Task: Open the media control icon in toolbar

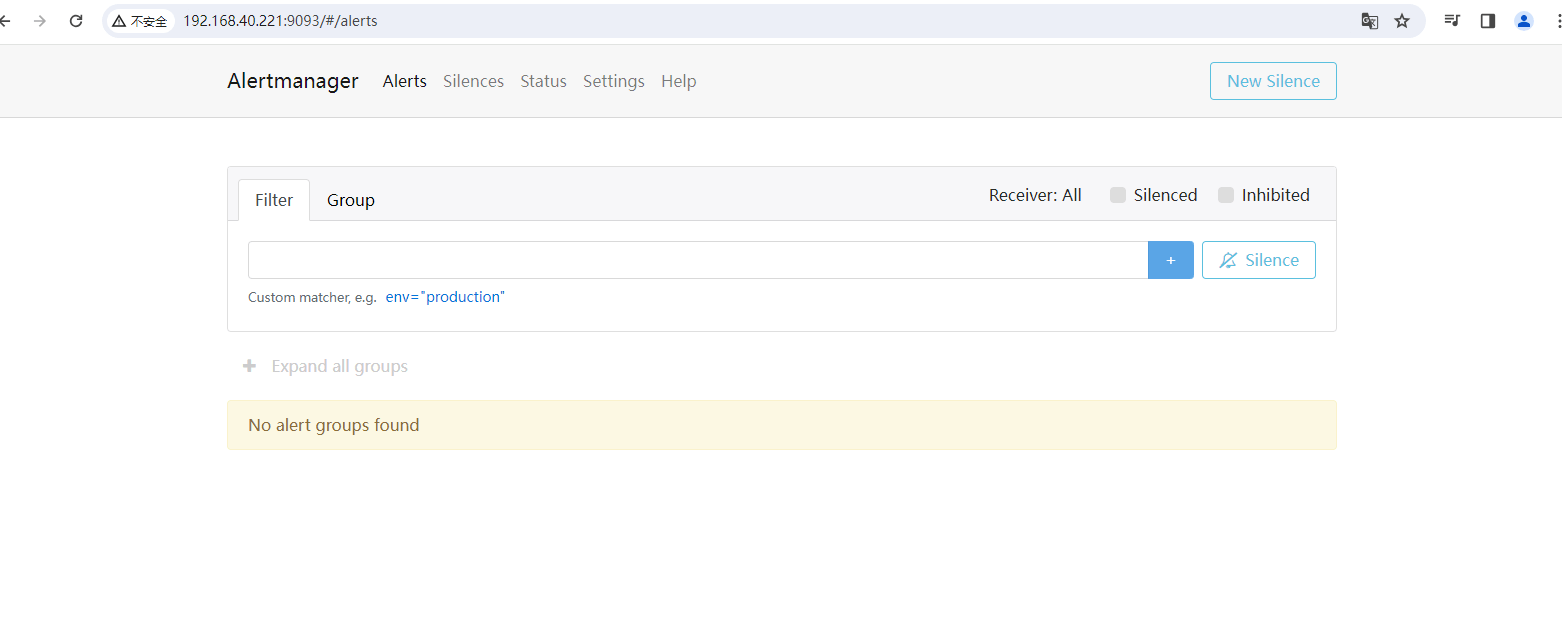Action: click(1452, 21)
